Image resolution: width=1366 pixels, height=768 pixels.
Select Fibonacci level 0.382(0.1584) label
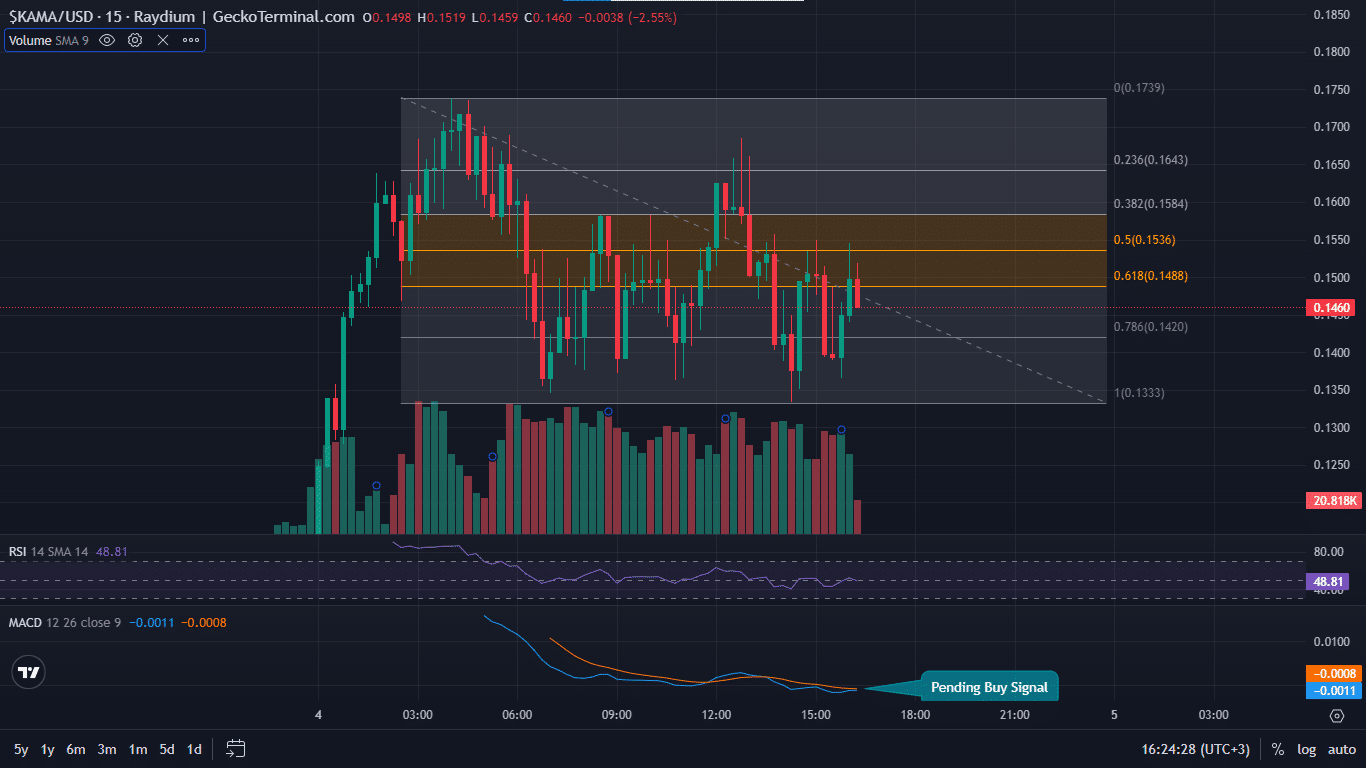1151,203
